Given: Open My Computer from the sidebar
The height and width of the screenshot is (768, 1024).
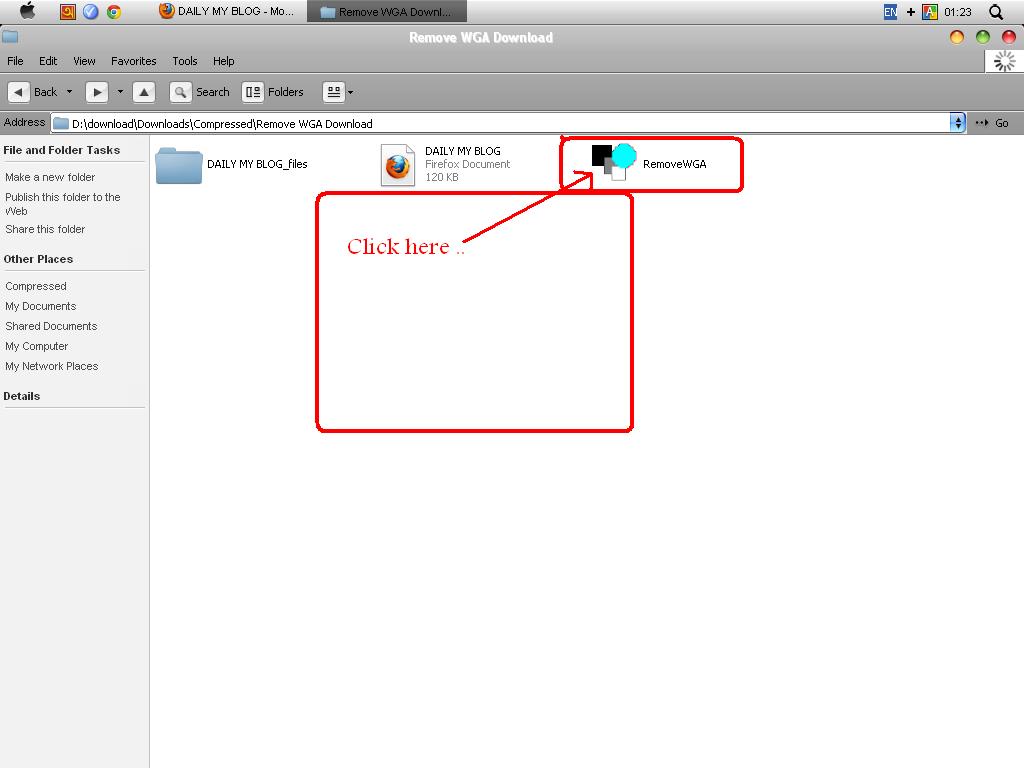Looking at the screenshot, I should pyautogui.click(x=36, y=346).
